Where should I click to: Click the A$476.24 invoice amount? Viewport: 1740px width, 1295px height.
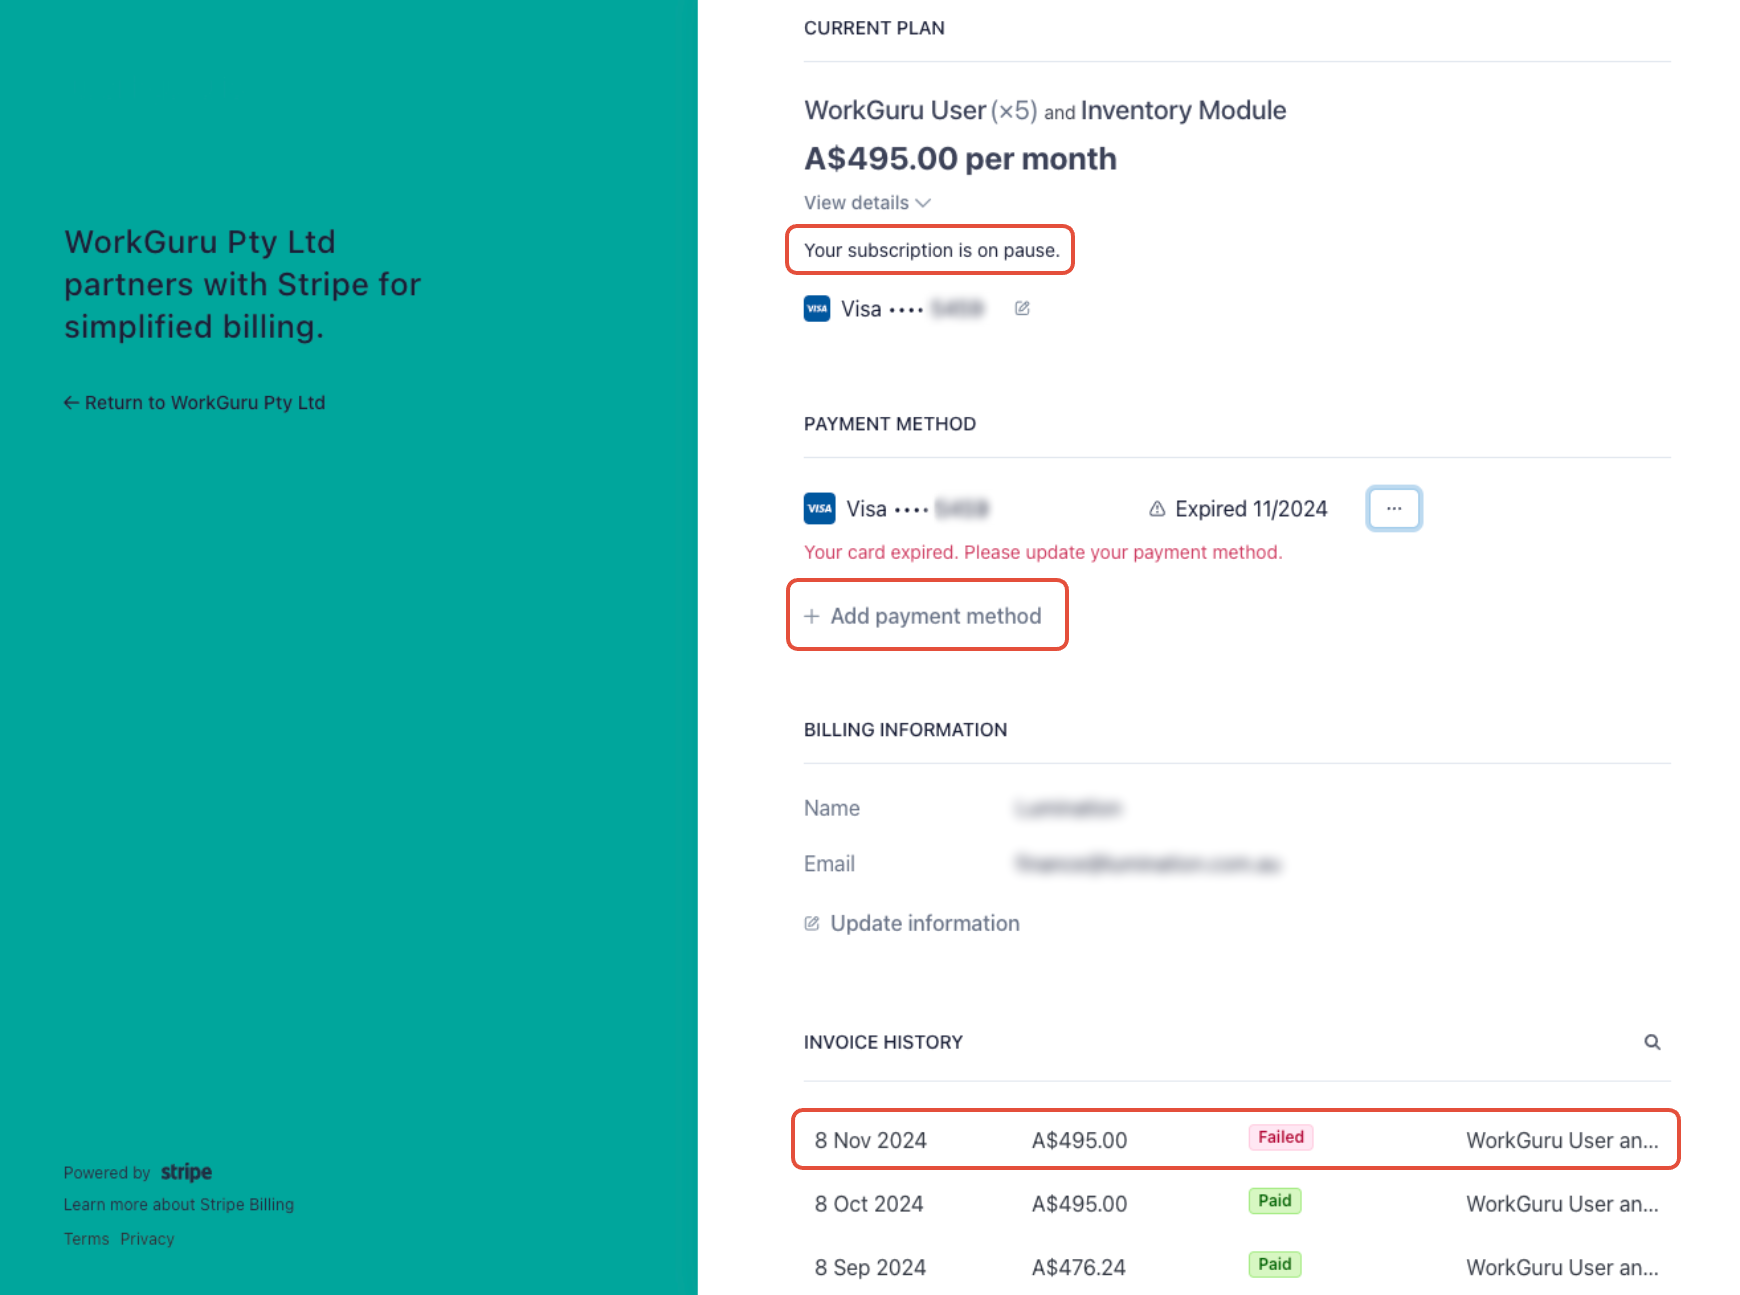pyautogui.click(x=1078, y=1267)
